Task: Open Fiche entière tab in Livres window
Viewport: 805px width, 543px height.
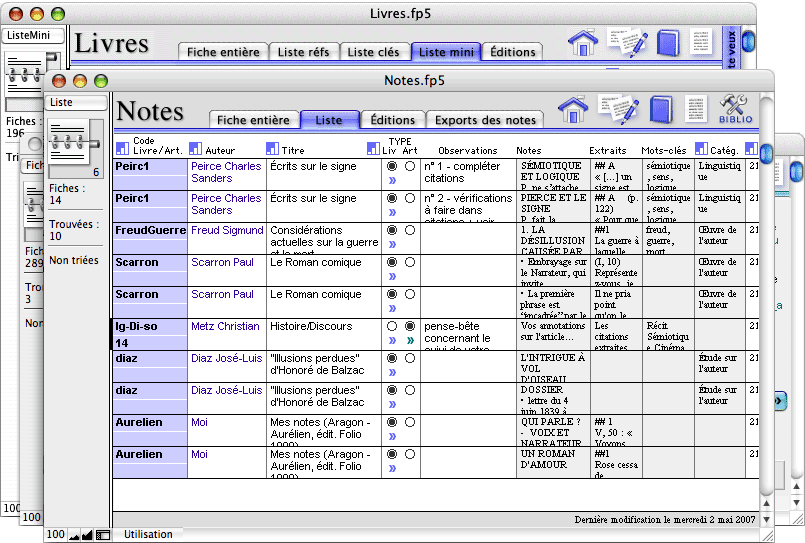Action: click(223, 52)
